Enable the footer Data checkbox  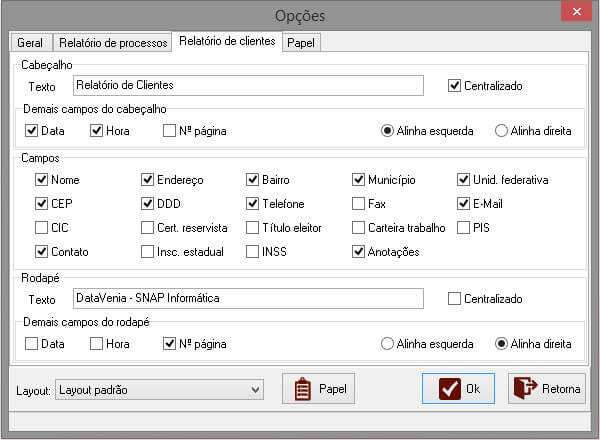click(x=32, y=344)
